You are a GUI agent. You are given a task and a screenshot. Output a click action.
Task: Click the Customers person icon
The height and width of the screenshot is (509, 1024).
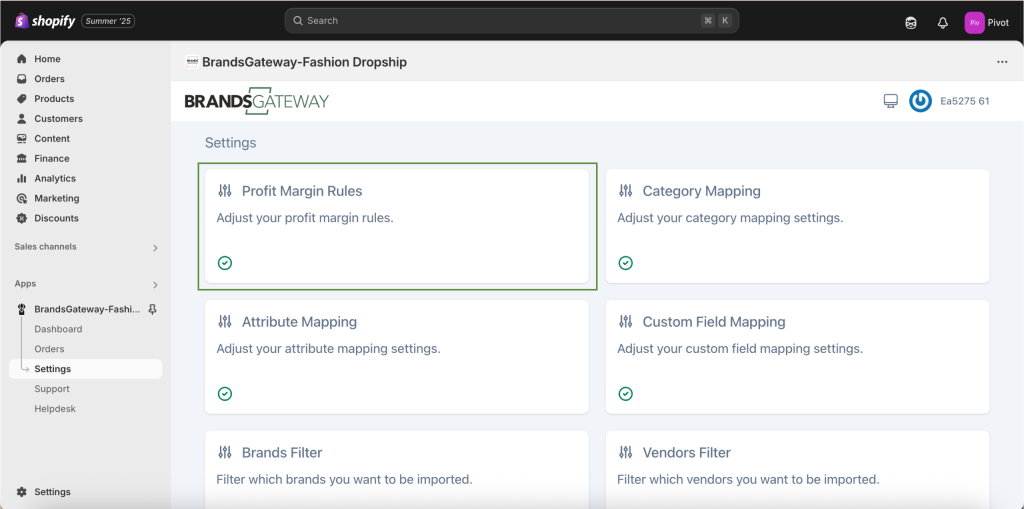click(x=22, y=118)
